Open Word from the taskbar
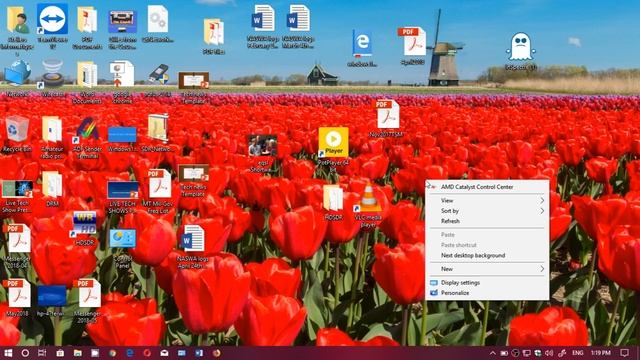Image resolution: width=640 pixels, height=360 pixels. tap(199, 353)
